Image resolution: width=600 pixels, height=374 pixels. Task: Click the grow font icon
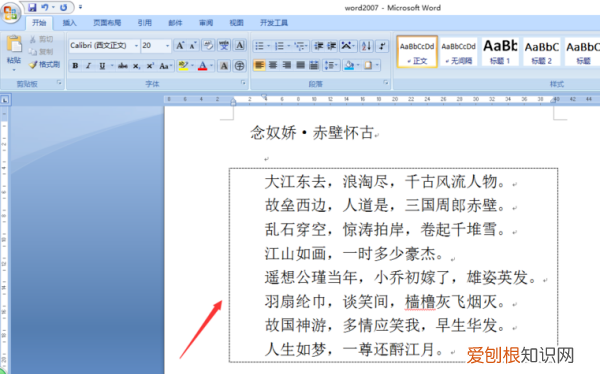point(179,46)
